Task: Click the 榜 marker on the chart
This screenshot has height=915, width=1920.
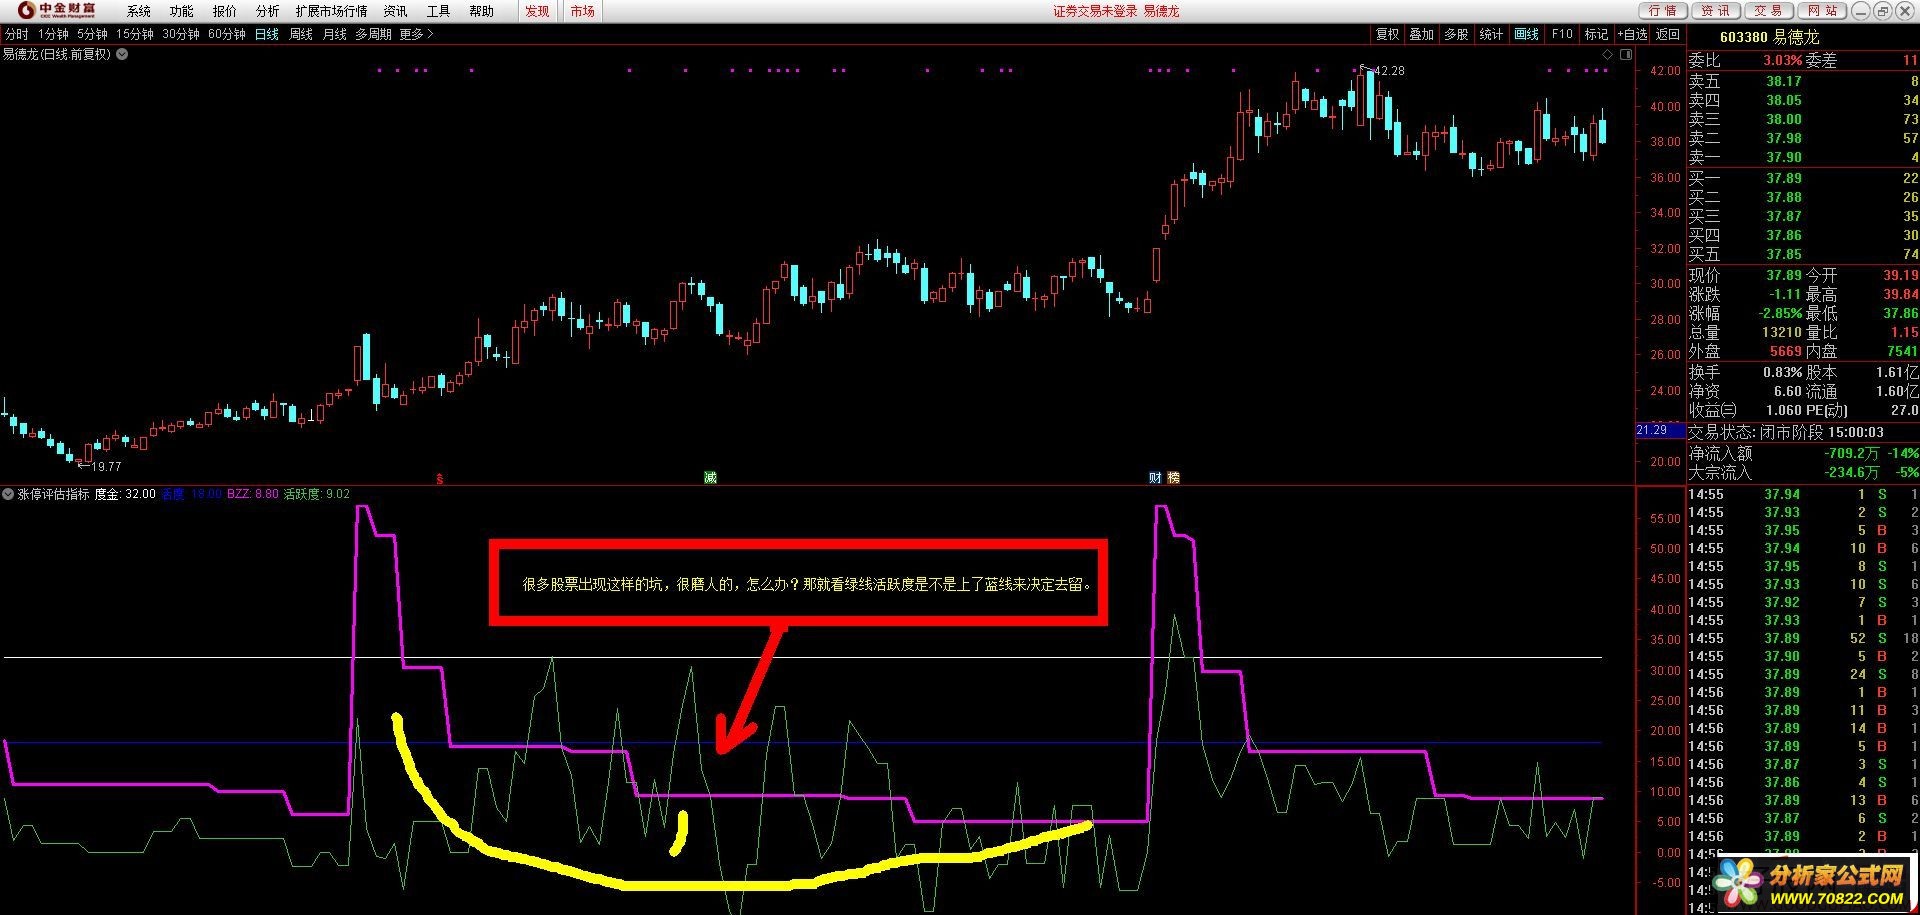Action: tap(1174, 478)
